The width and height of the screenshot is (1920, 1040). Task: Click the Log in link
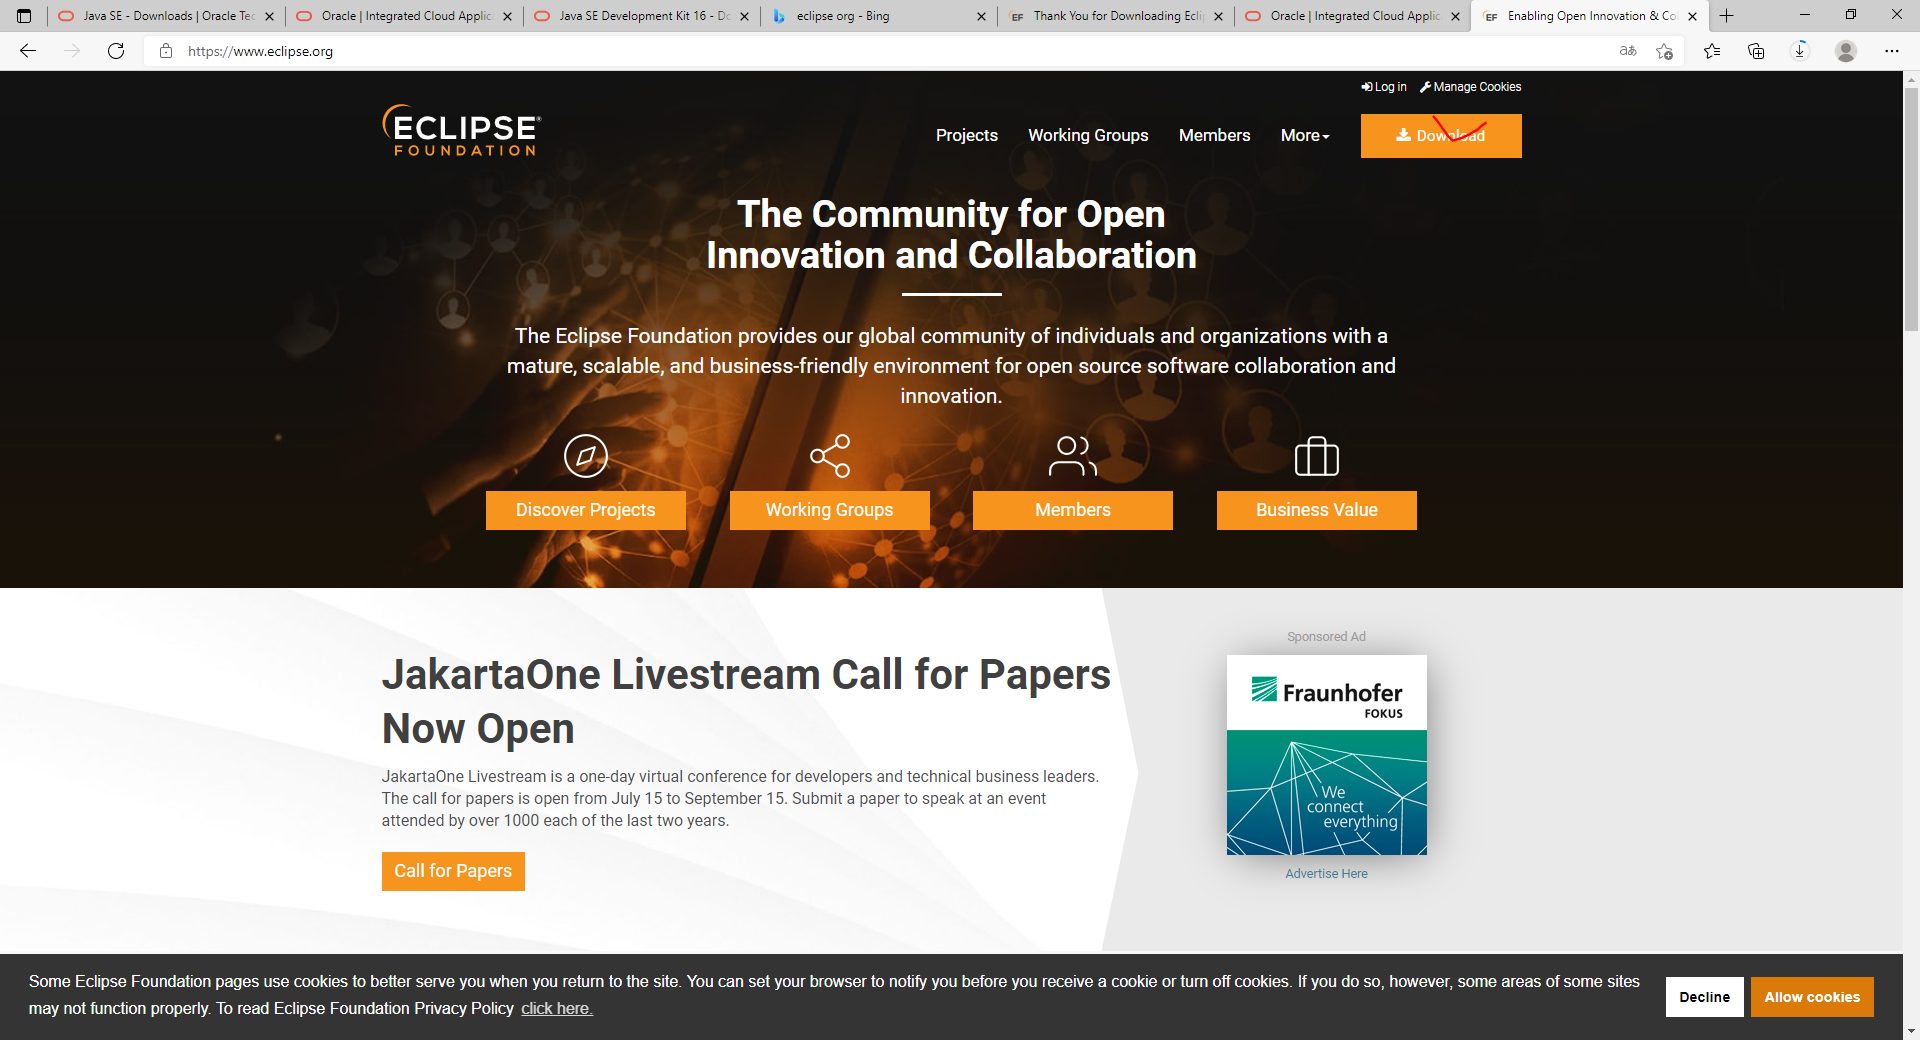click(x=1384, y=87)
